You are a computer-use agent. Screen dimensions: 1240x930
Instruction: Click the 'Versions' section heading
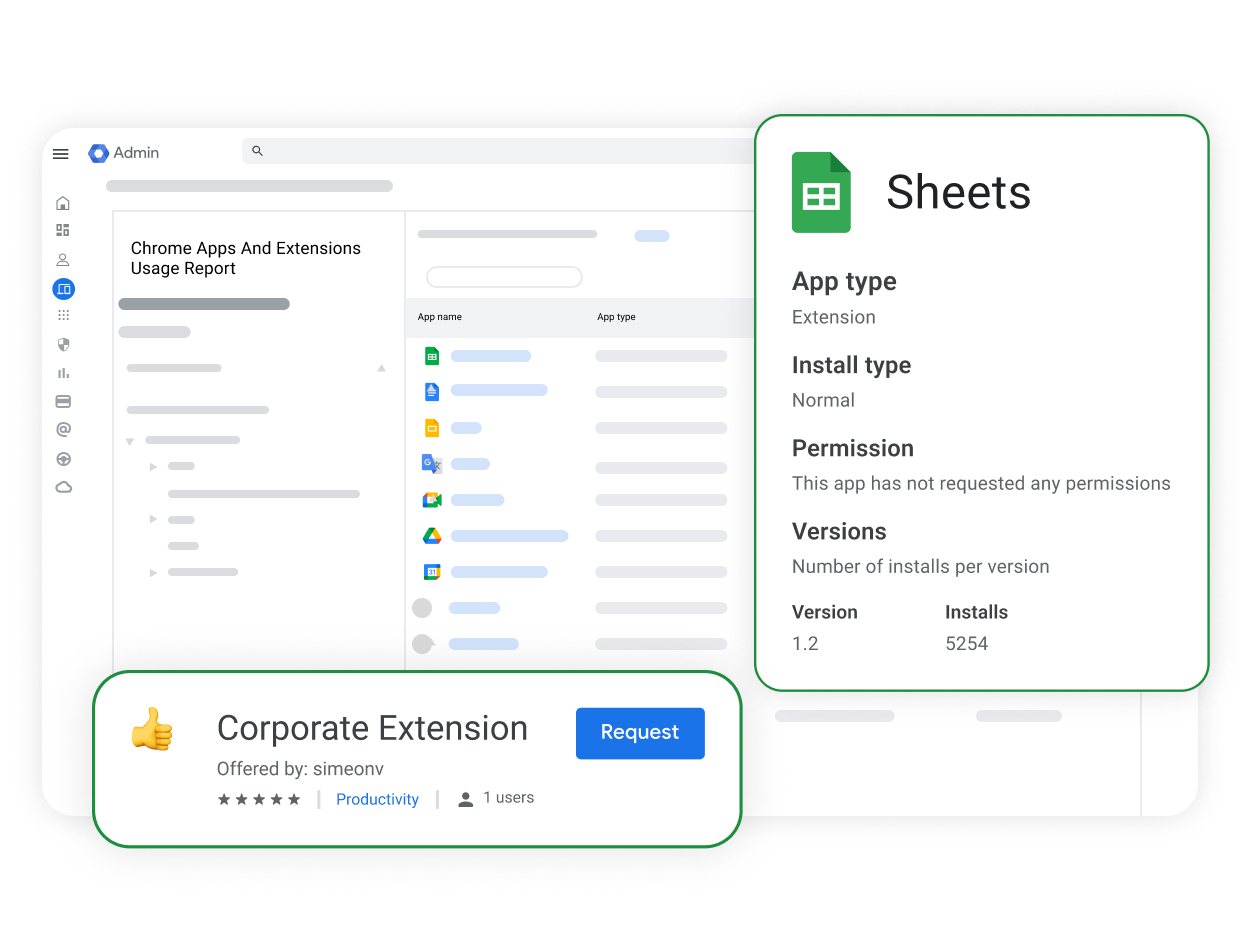[x=839, y=531]
